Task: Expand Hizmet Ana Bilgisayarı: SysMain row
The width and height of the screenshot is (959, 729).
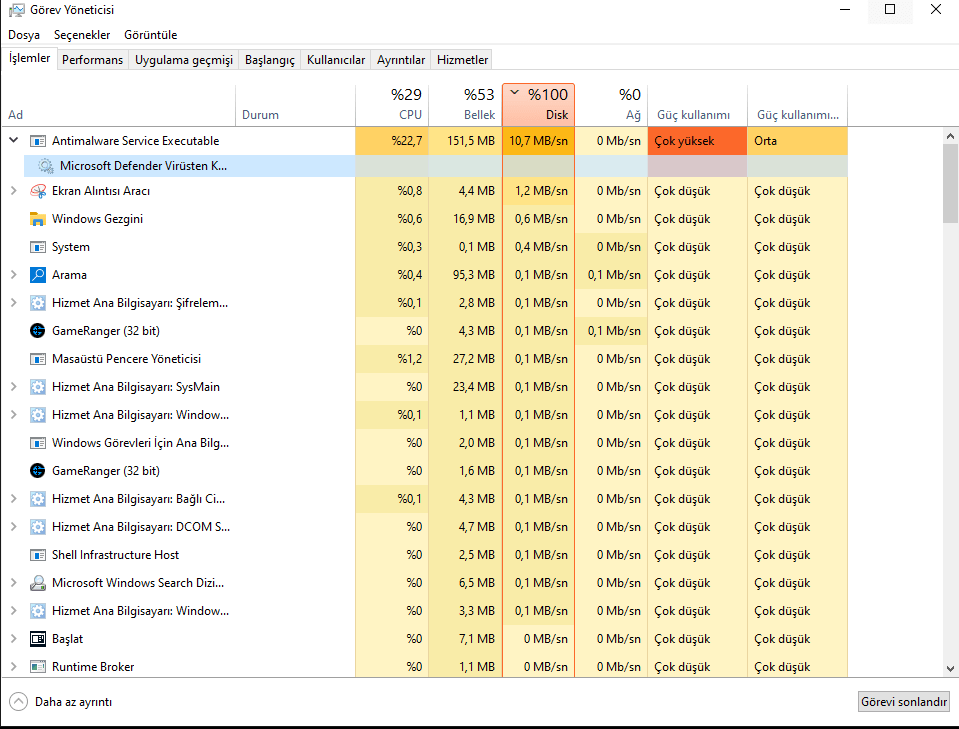Action: point(13,387)
